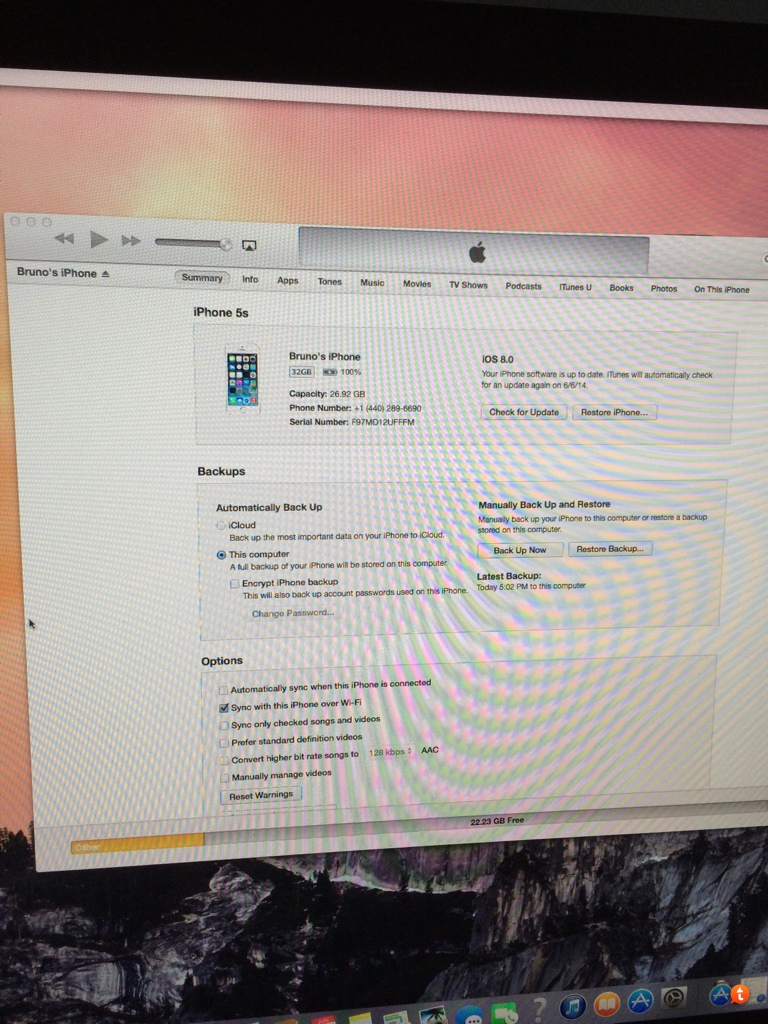The image size is (768, 1024).
Task: Click the fast-forward playback button
Action: point(131,240)
